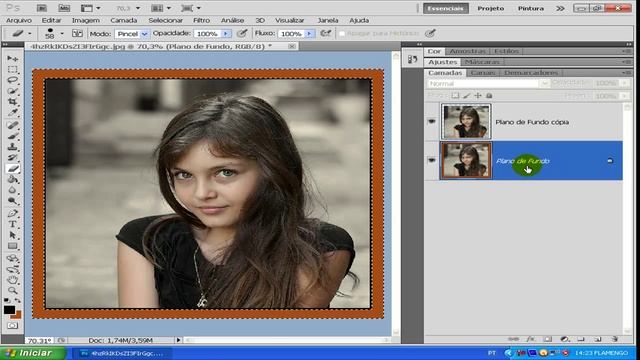Image resolution: width=640 pixels, height=360 pixels.
Task: Select the Path Selection tool
Action: tap(12, 235)
